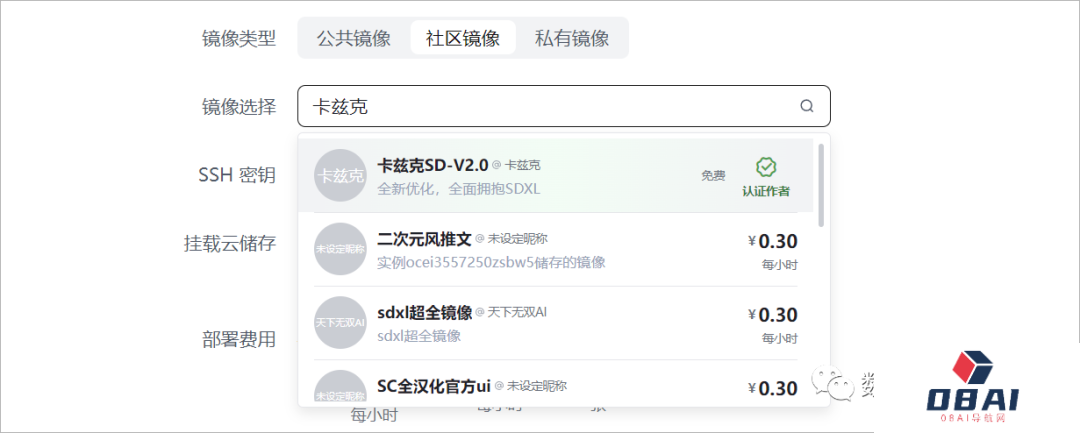1080x433 pixels.
Task: Click the 二次元风推文 author avatar
Action: tap(340, 249)
